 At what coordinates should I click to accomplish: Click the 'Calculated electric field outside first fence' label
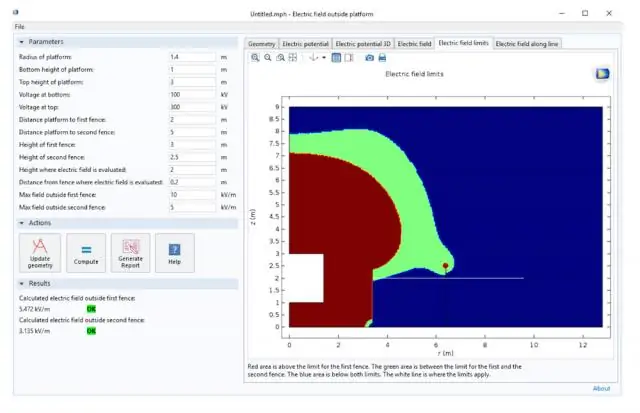point(77,298)
